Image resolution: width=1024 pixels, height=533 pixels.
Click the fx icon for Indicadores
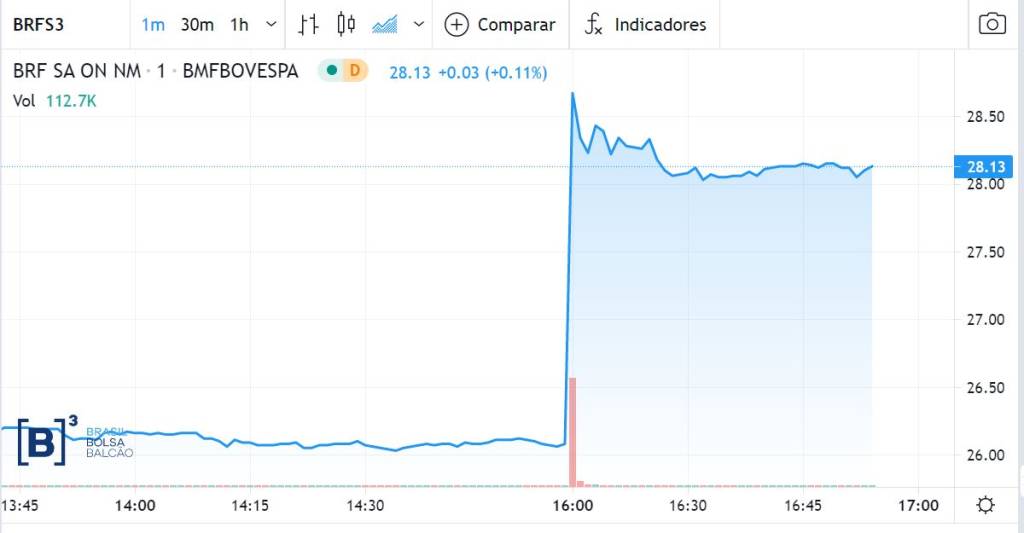point(593,25)
